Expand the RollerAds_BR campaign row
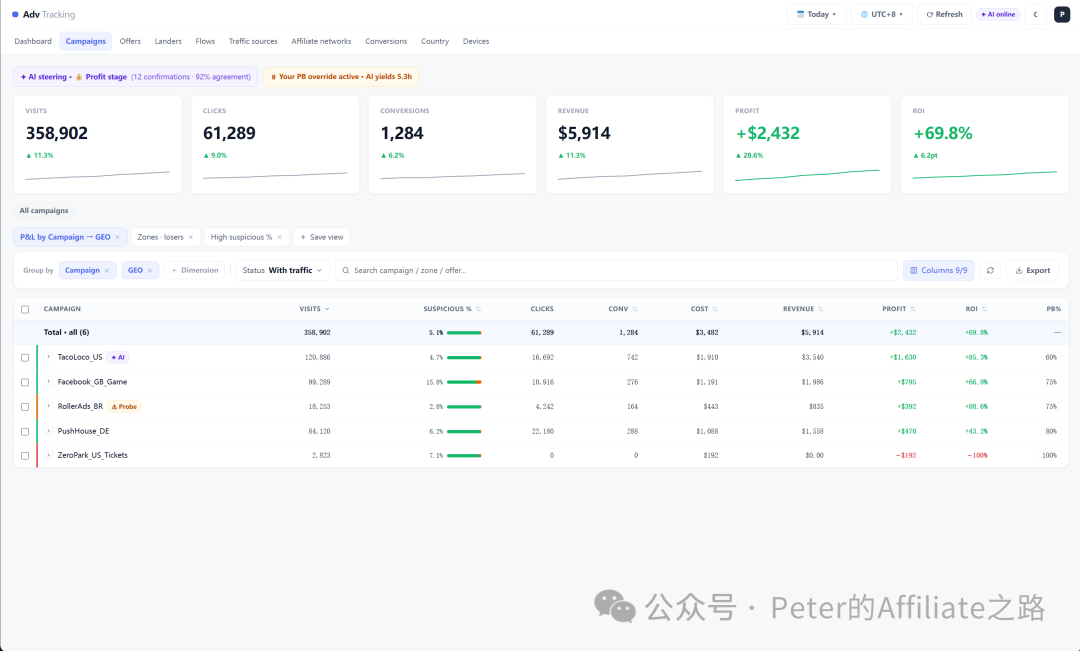Screen dimensions: 1080x651 tap(49, 406)
